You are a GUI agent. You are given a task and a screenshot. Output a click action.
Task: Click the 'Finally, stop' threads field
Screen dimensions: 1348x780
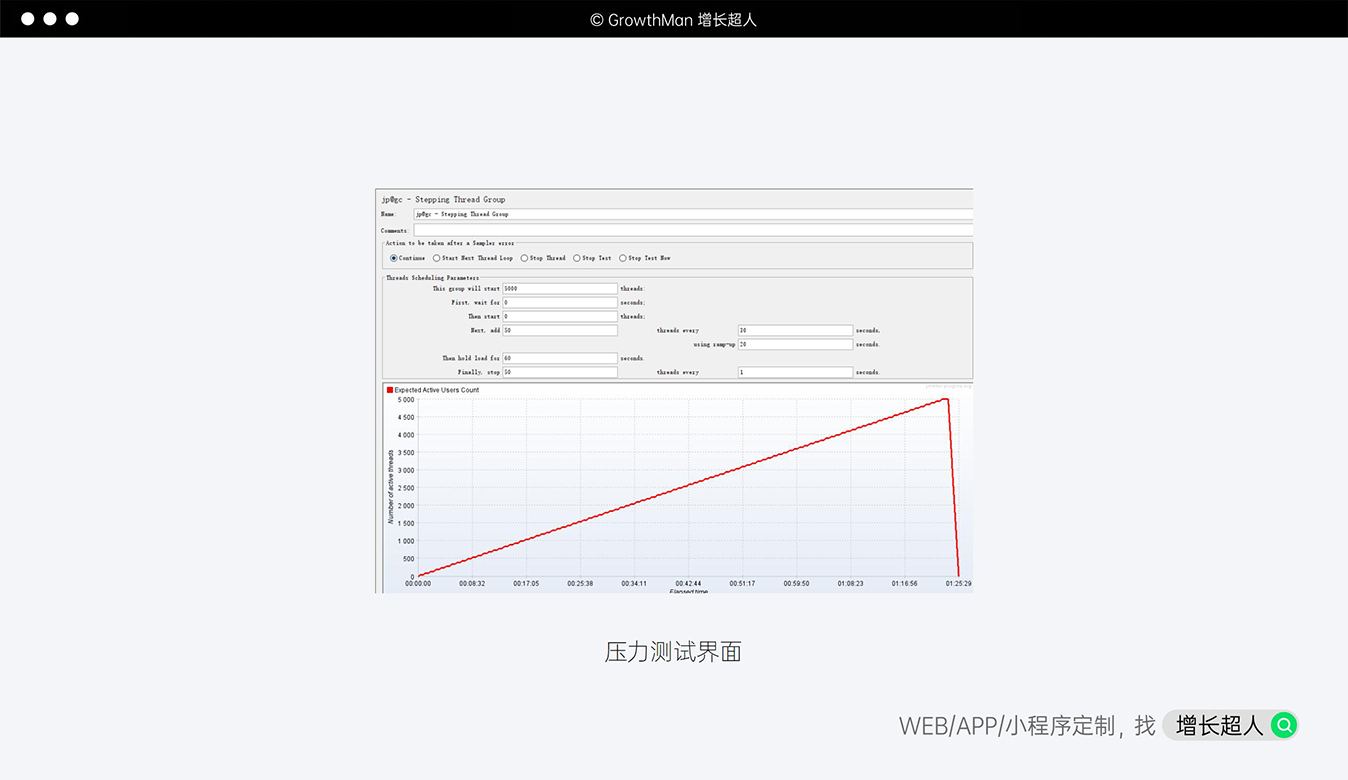pos(560,372)
